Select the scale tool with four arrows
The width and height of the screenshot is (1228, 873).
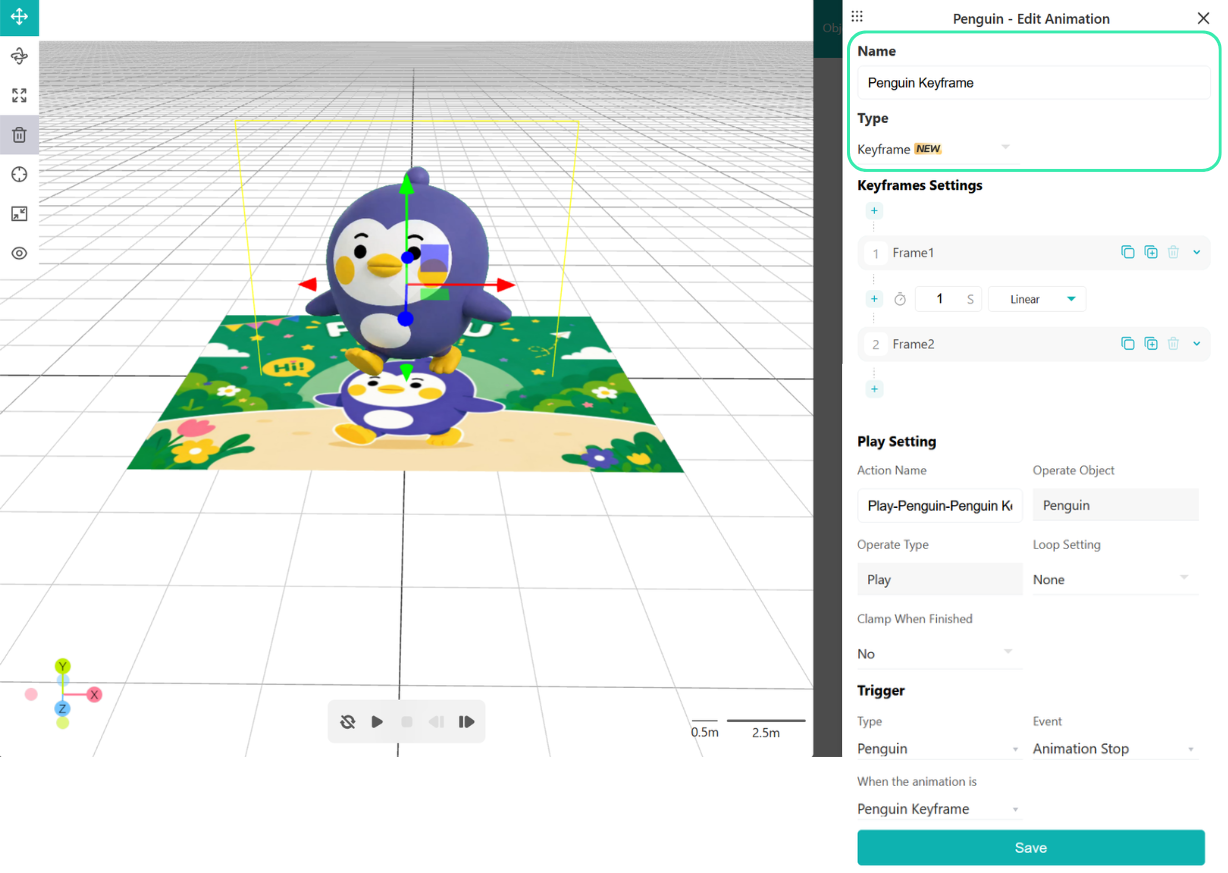[x=19, y=96]
